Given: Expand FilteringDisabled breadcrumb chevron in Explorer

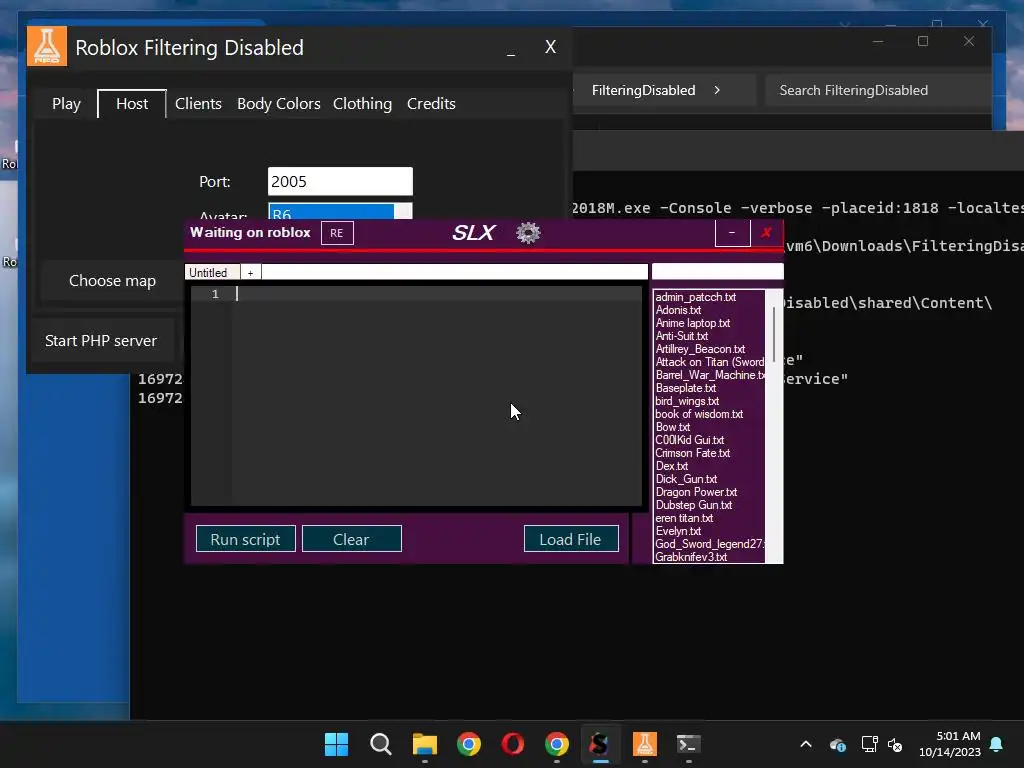Looking at the screenshot, I should click(717, 90).
